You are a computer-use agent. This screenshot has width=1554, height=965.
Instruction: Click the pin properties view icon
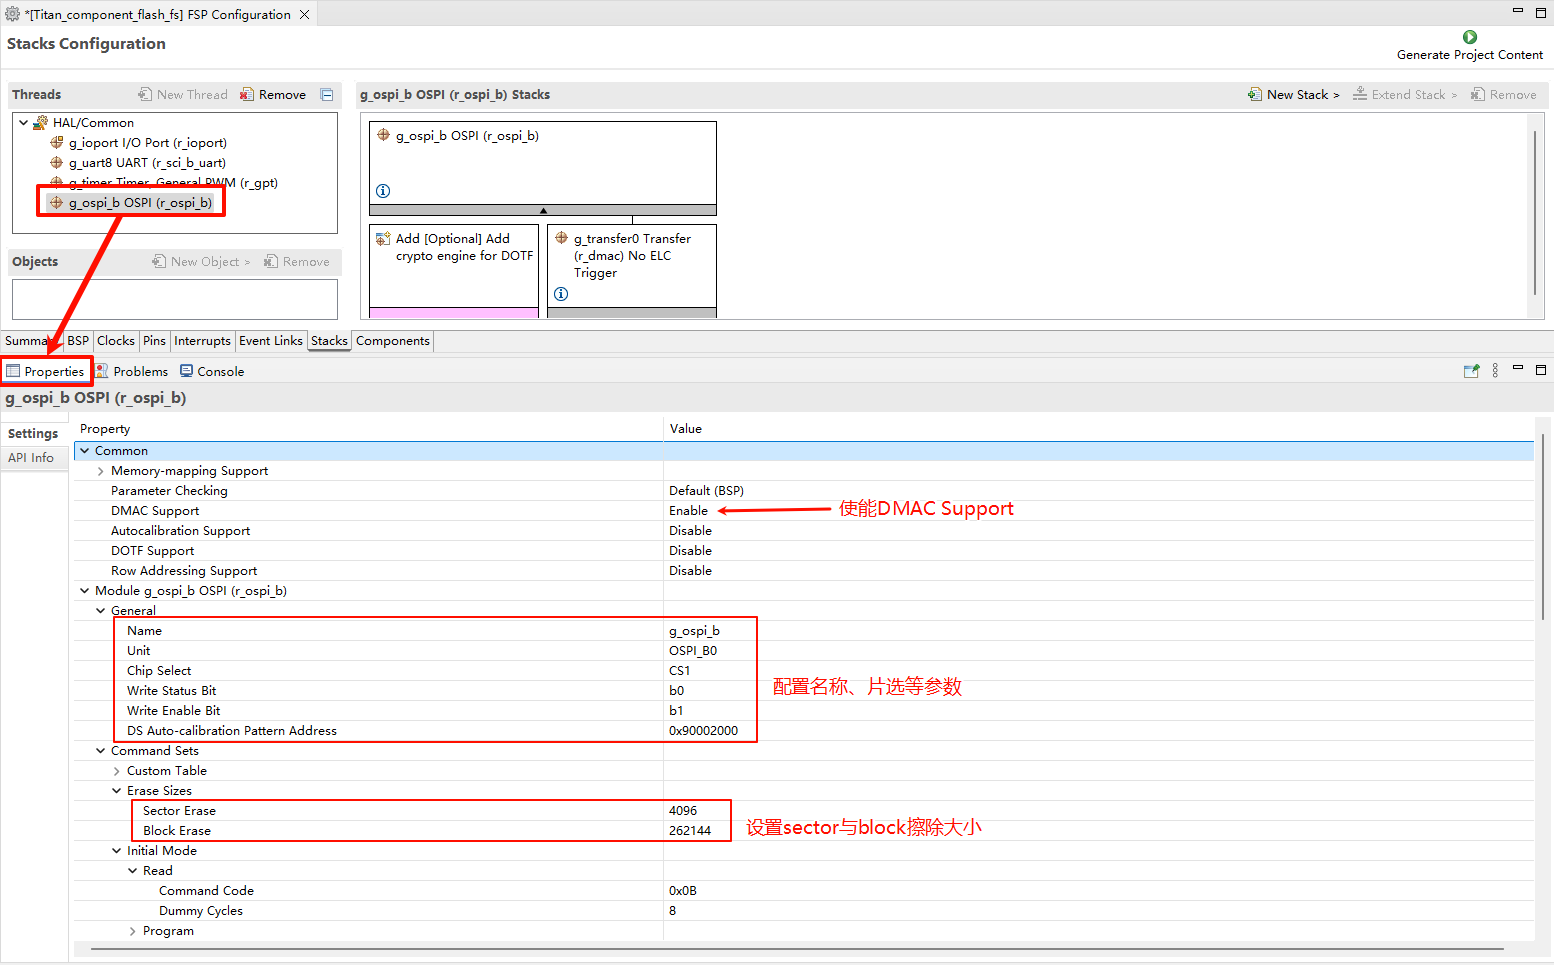[1471, 371]
